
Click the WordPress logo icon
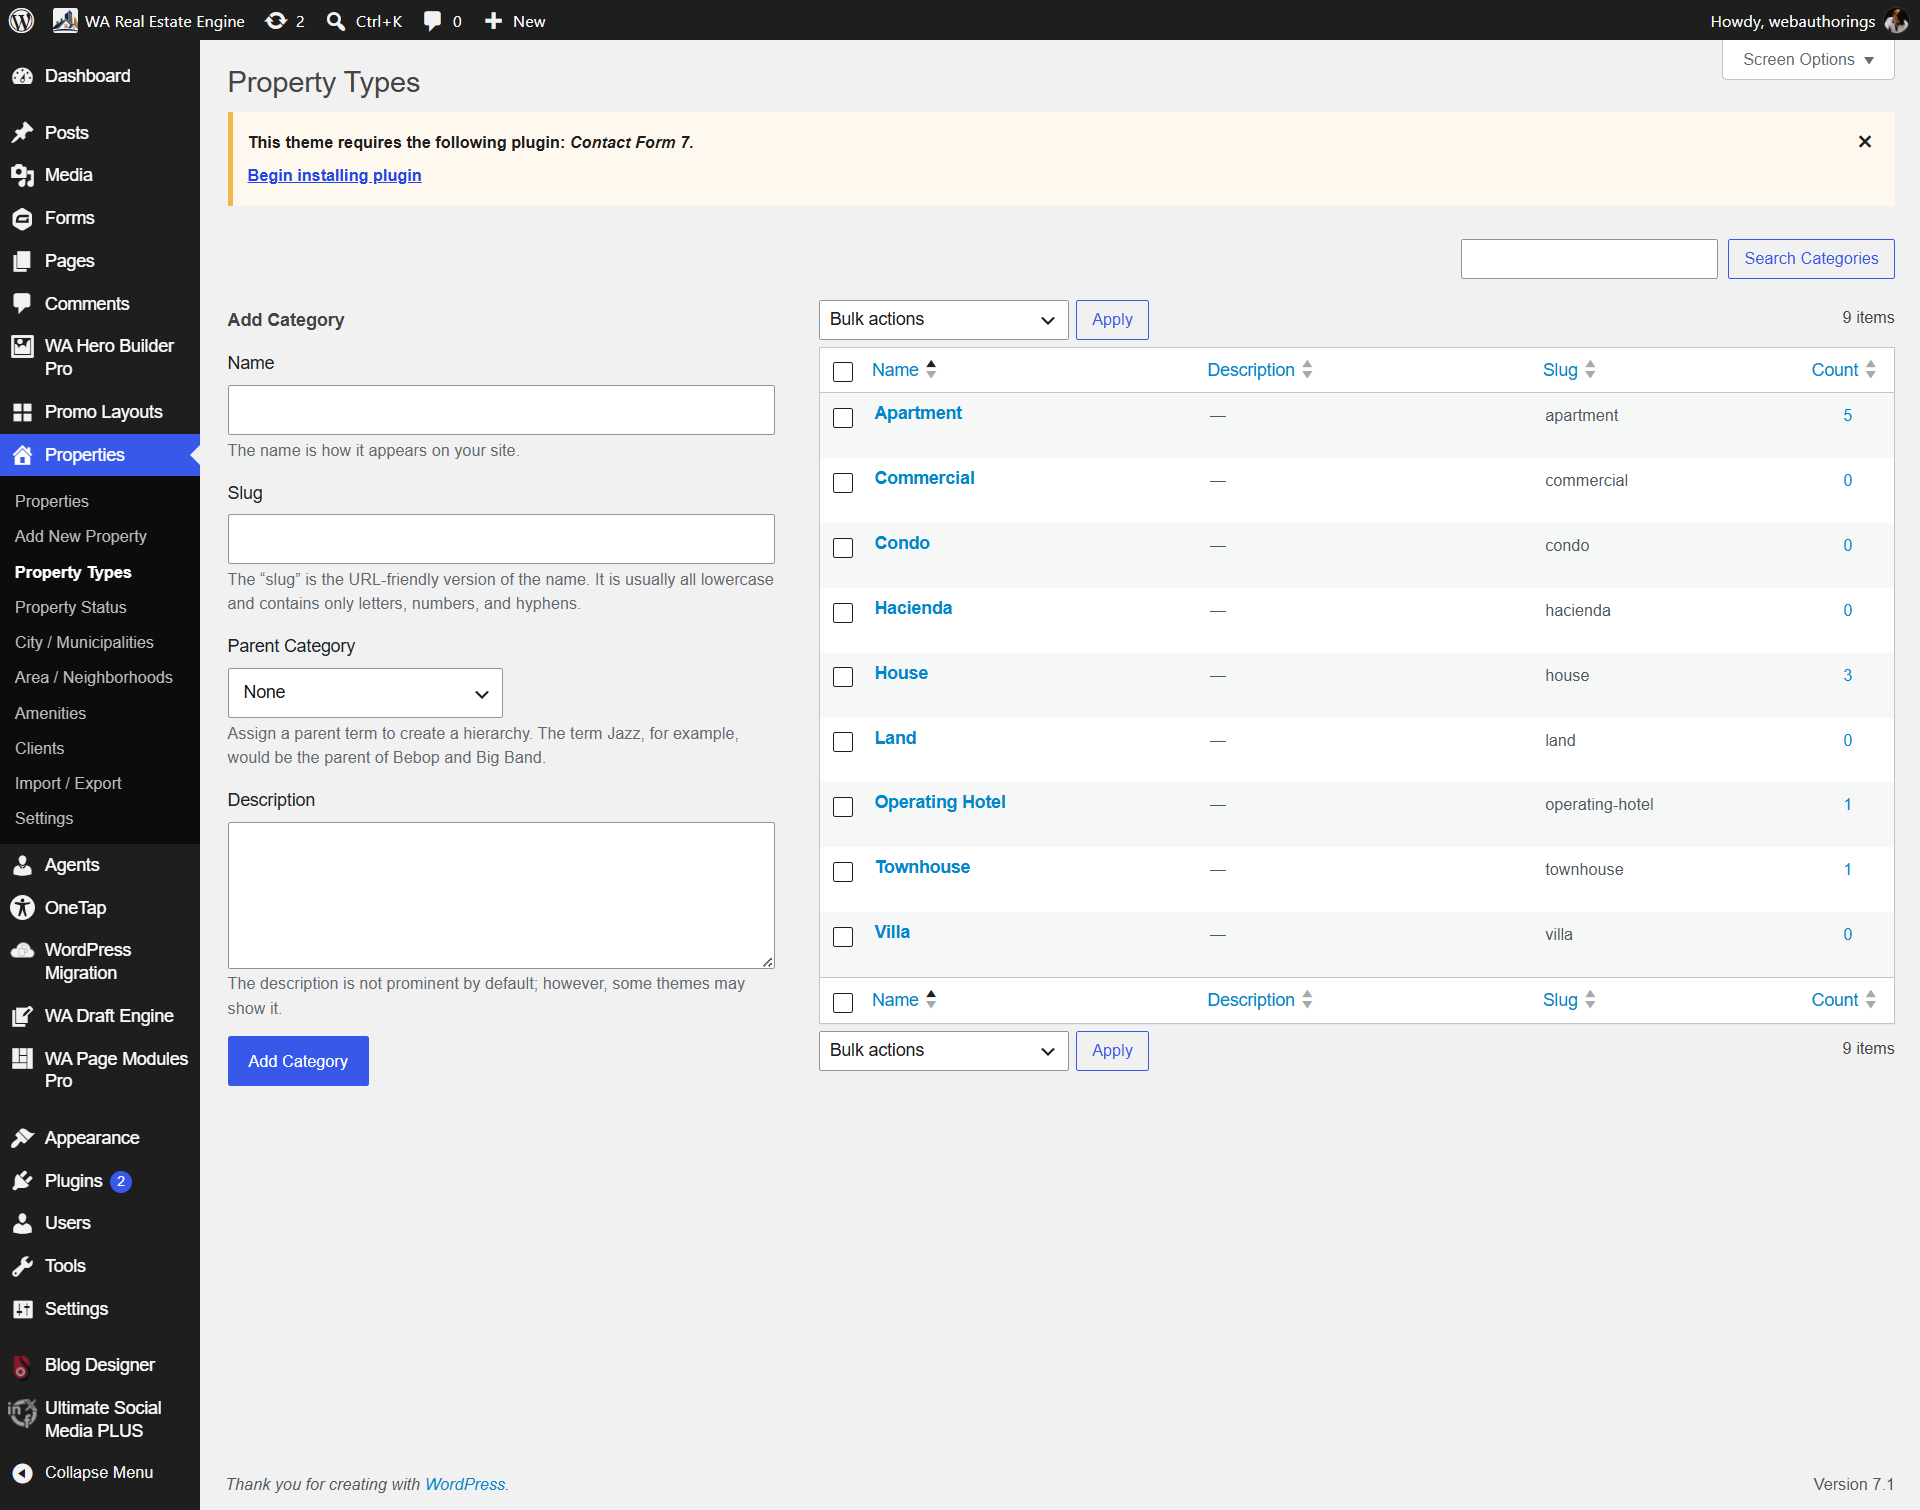(21, 20)
